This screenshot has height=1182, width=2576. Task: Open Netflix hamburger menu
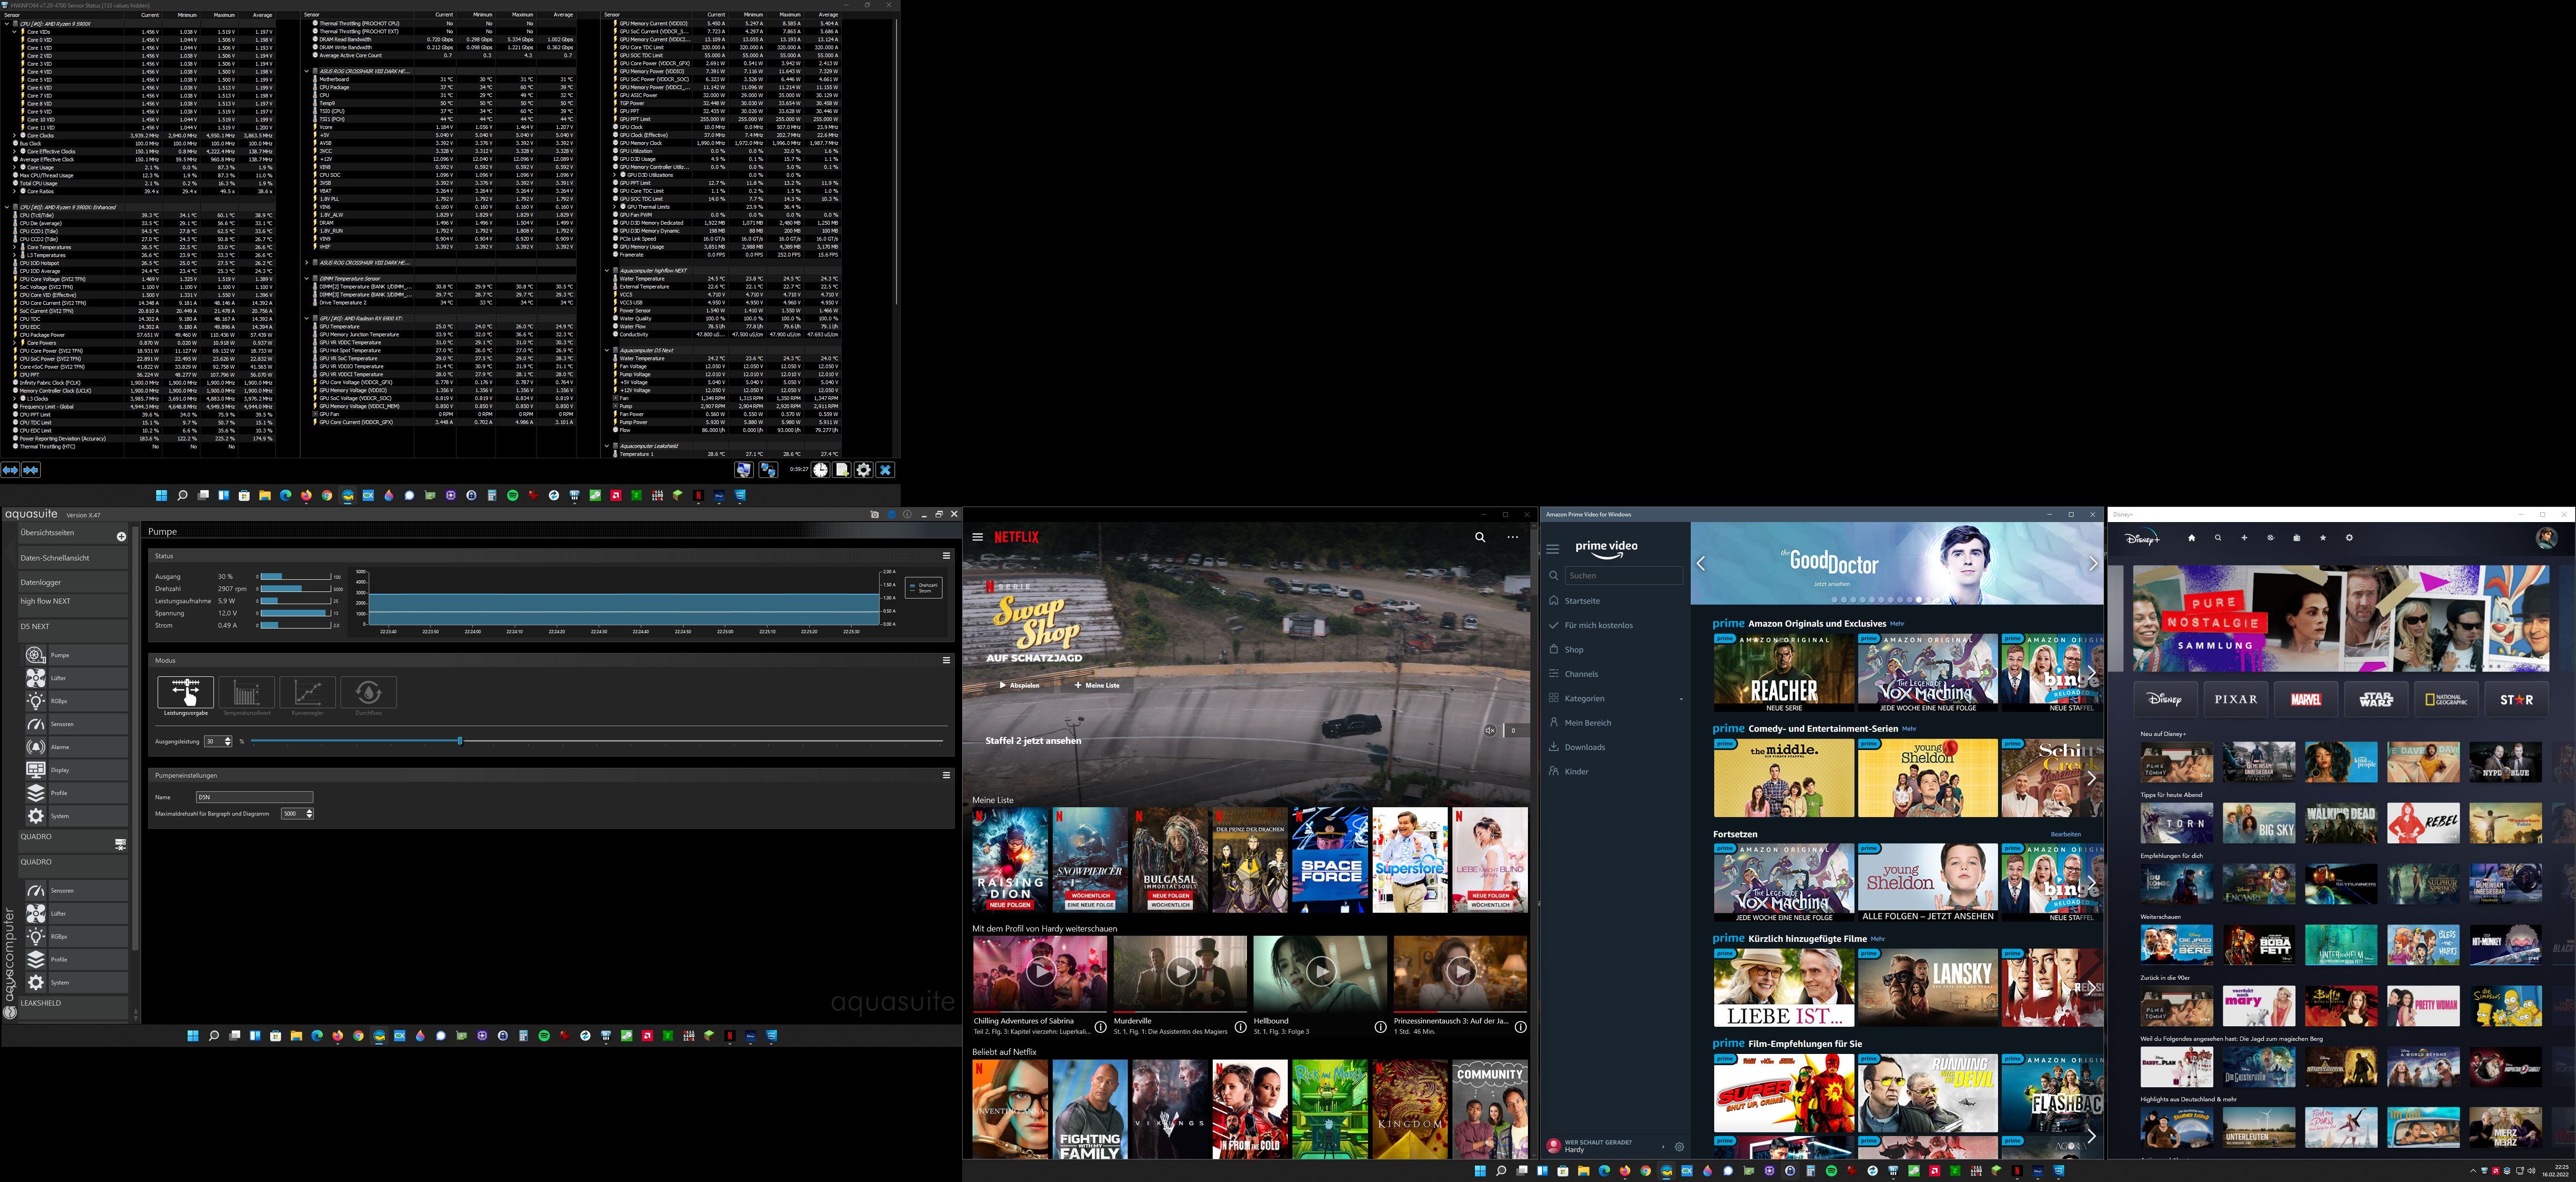tap(977, 537)
